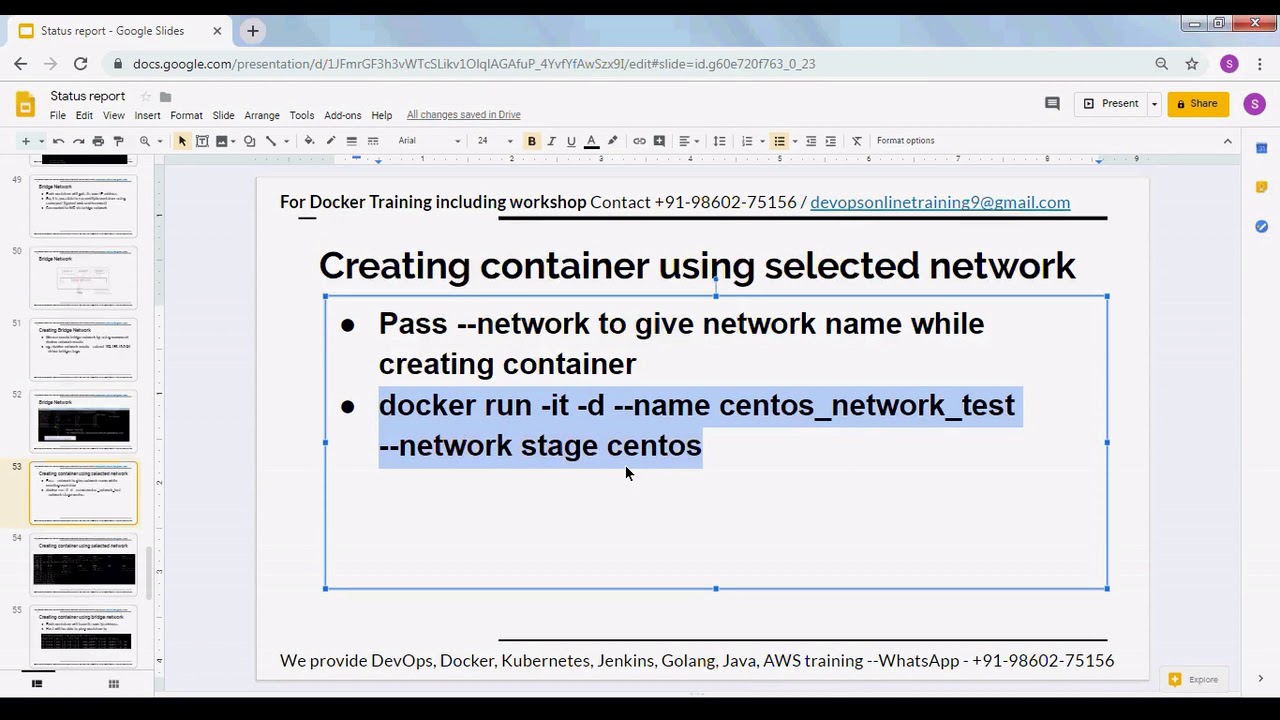Open the File menu
The image size is (1280, 720).
click(58, 115)
